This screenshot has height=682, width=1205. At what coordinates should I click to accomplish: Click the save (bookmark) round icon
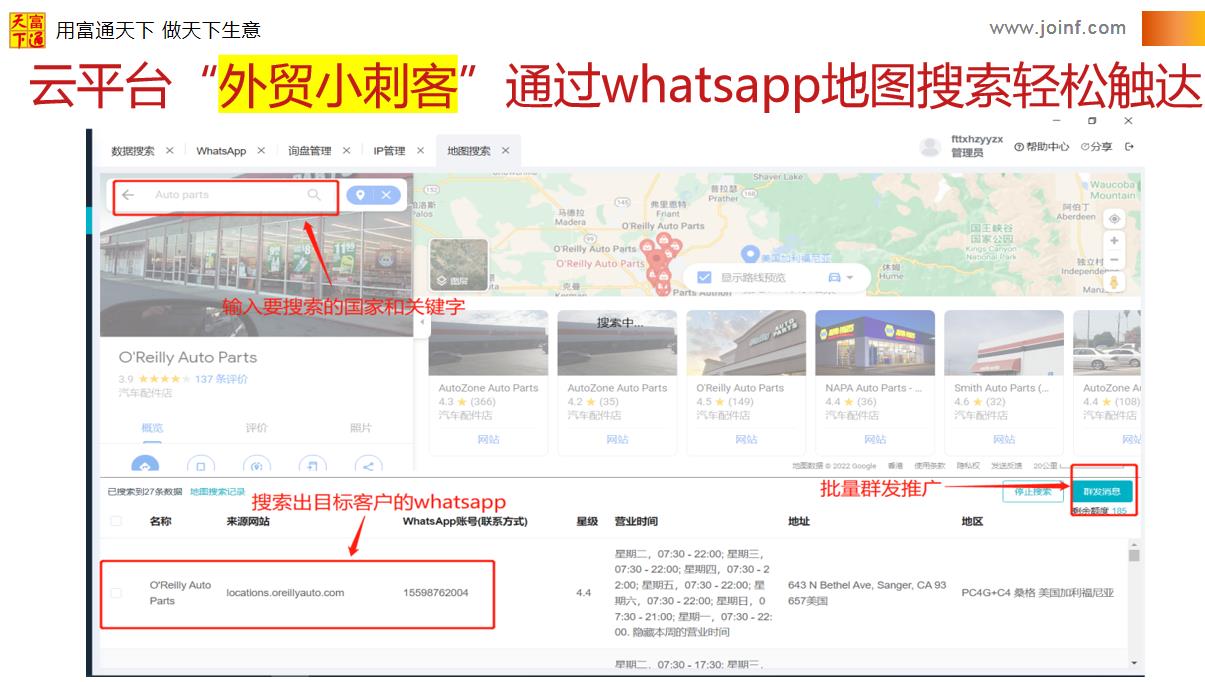(x=201, y=465)
